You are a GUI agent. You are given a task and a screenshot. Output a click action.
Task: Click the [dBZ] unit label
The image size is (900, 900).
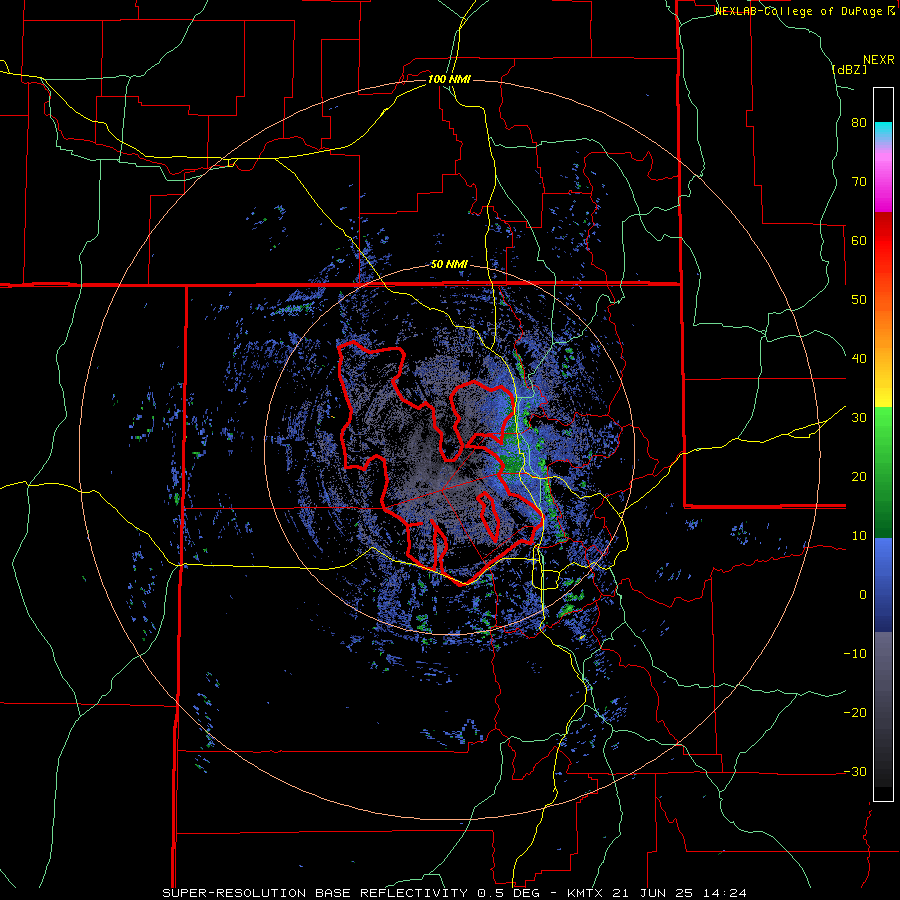click(x=849, y=70)
